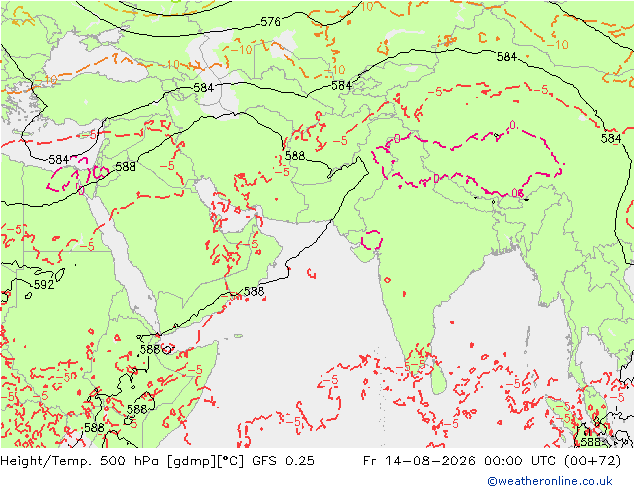
Task: Click the 588 label in the bottom right corner
Action: (590, 442)
